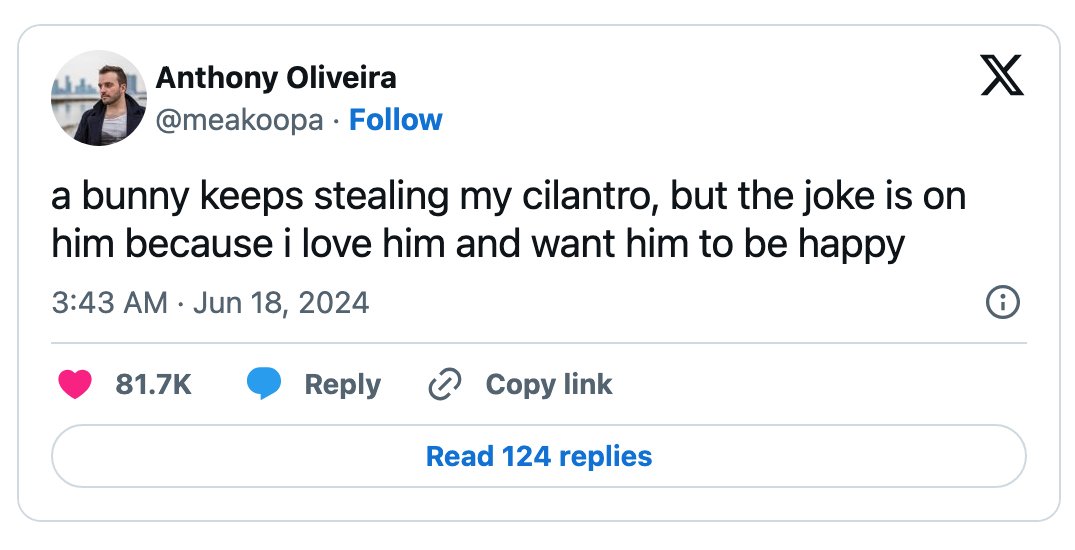Click the Copy link text
Viewport: 1075px width, 550px height.
click(x=548, y=385)
